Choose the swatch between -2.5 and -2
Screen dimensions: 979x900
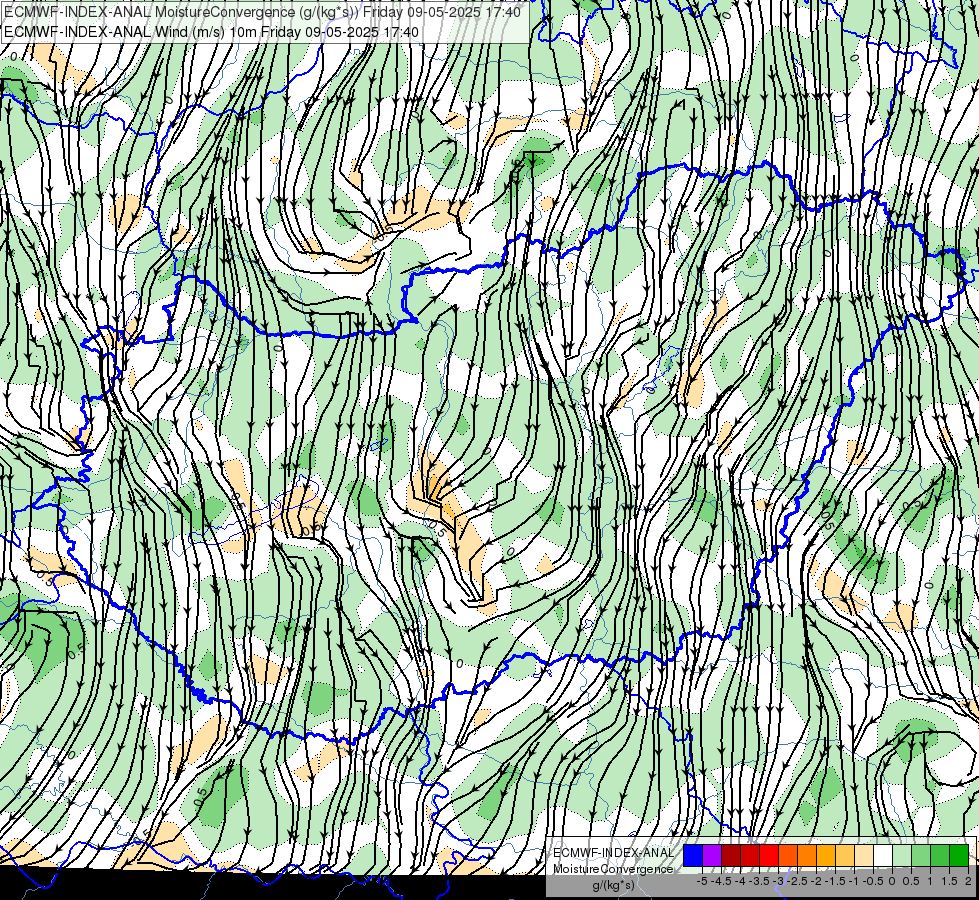tap(807, 855)
